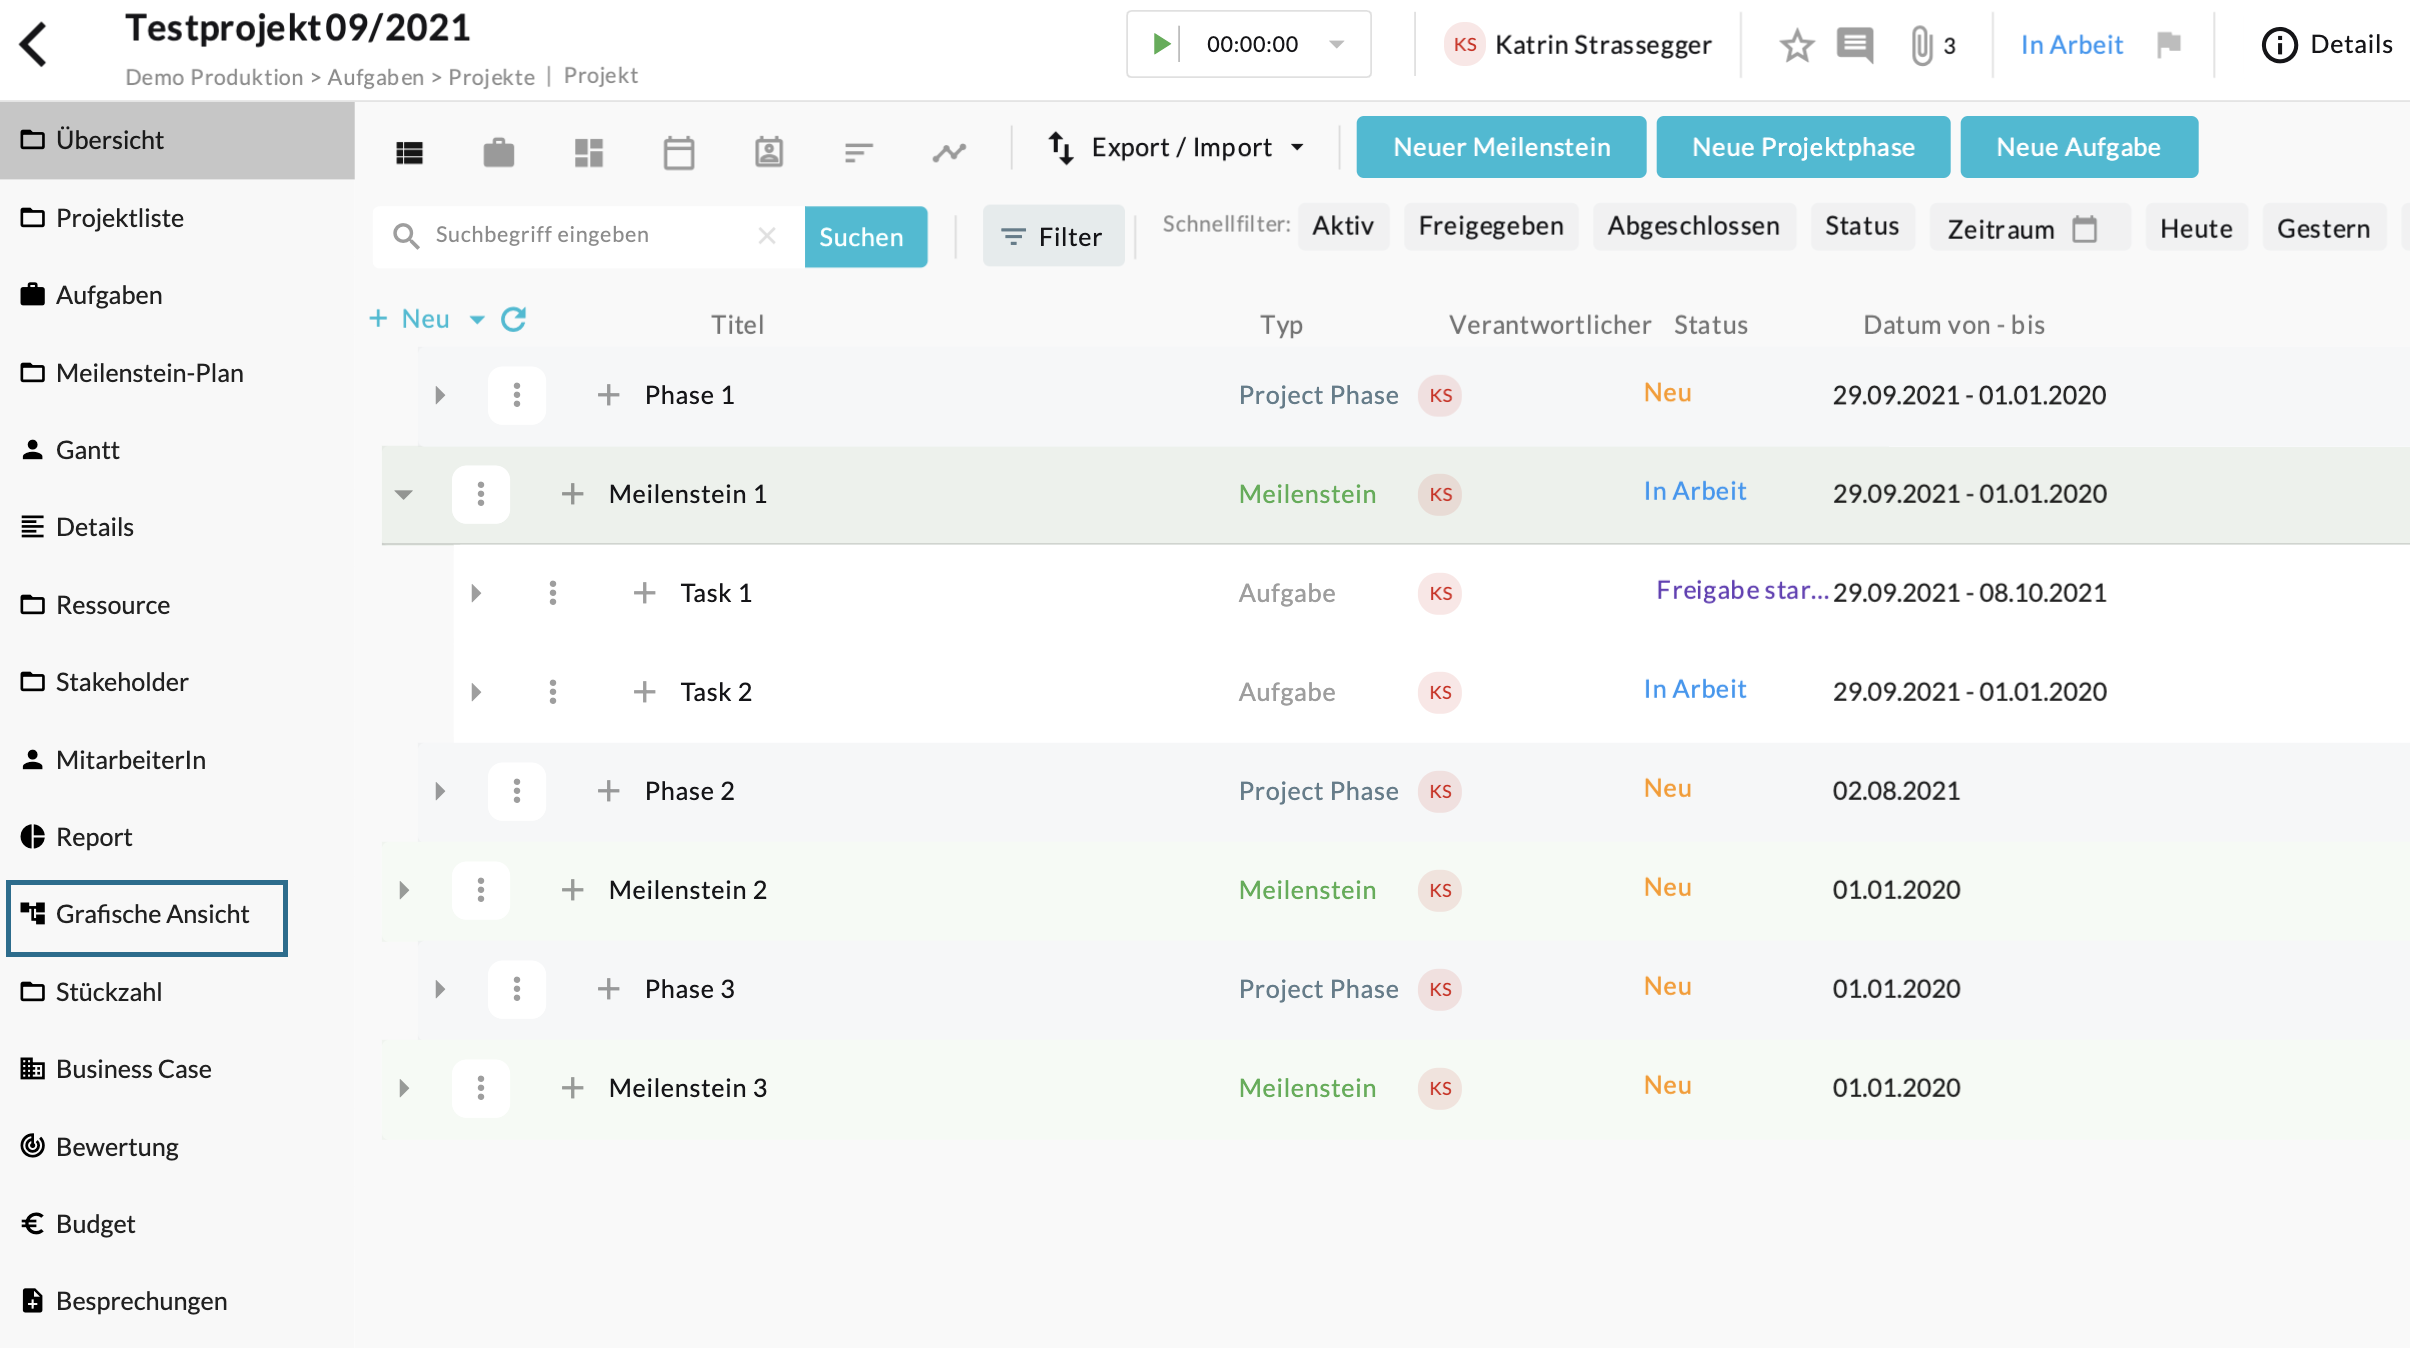Select the calendar view icon in toolbar
2410x1348 pixels.
pos(679,152)
